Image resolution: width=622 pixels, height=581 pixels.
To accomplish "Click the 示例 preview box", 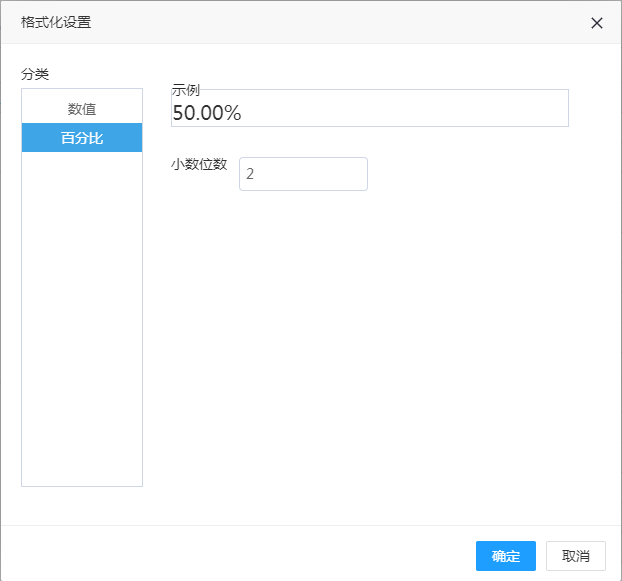I will point(400,110).
